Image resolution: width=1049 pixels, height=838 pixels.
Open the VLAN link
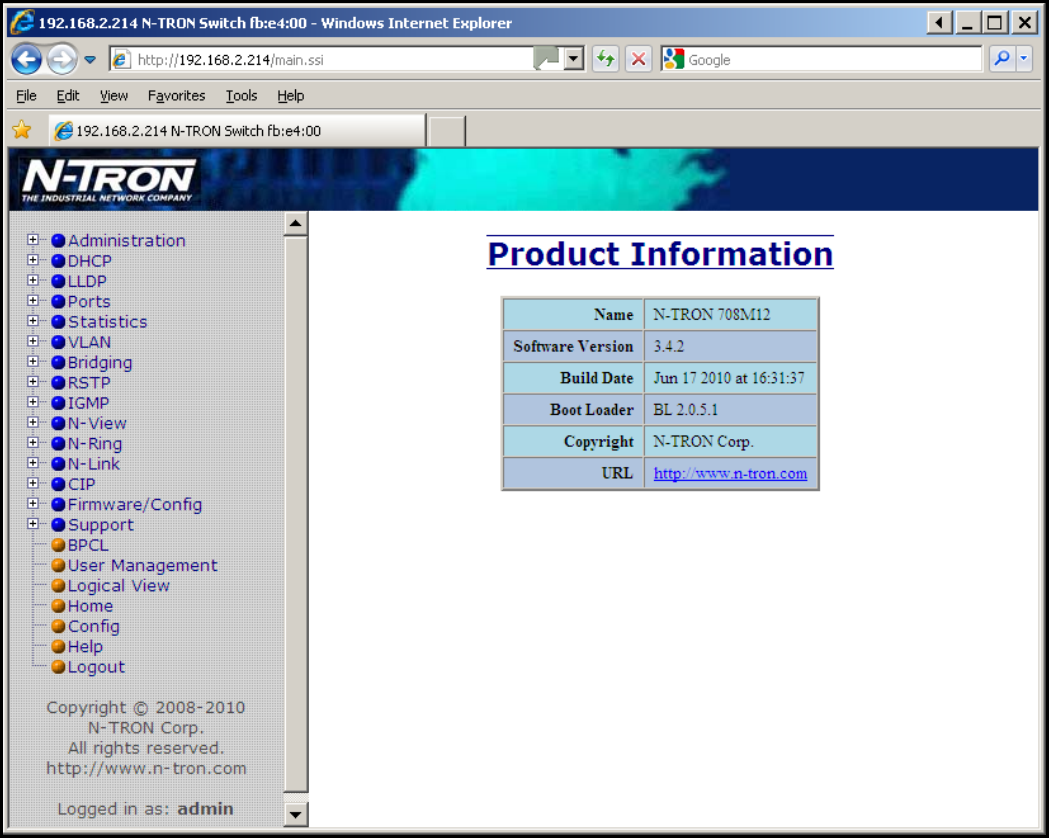(x=89, y=342)
